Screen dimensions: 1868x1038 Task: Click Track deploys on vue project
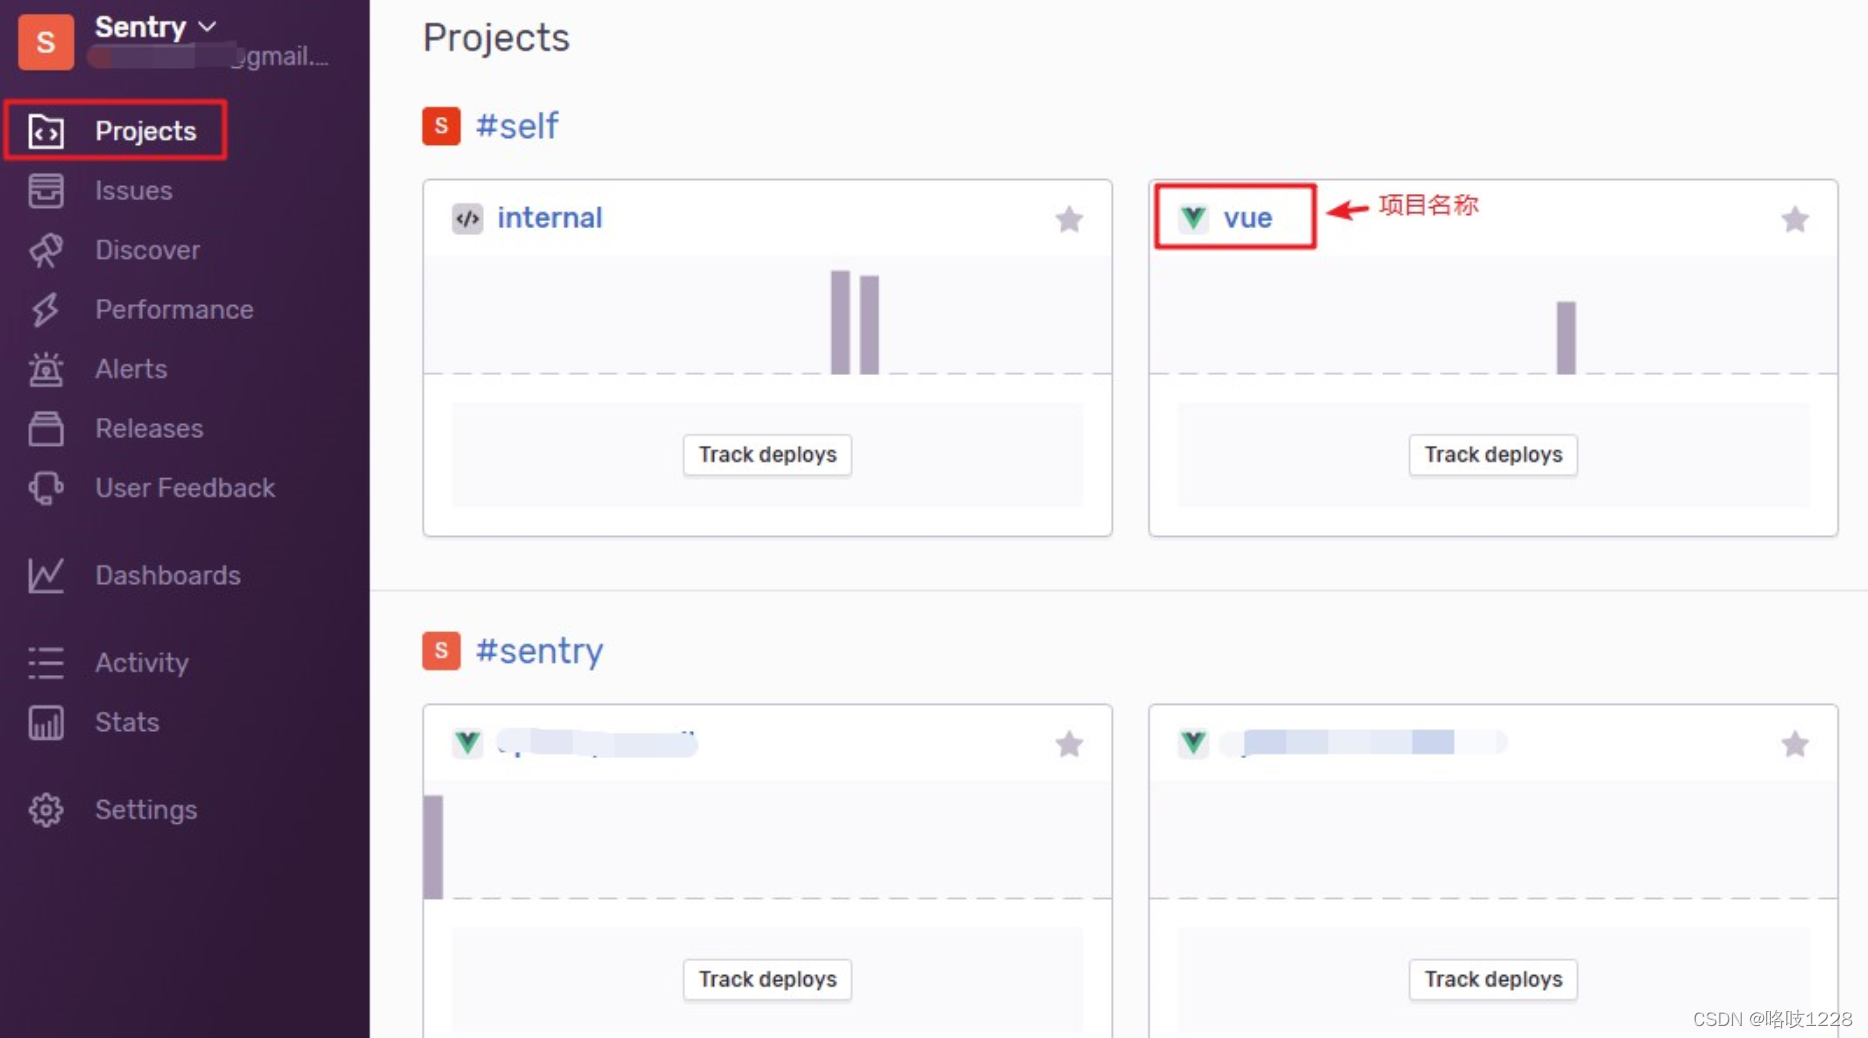click(x=1493, y=455)
